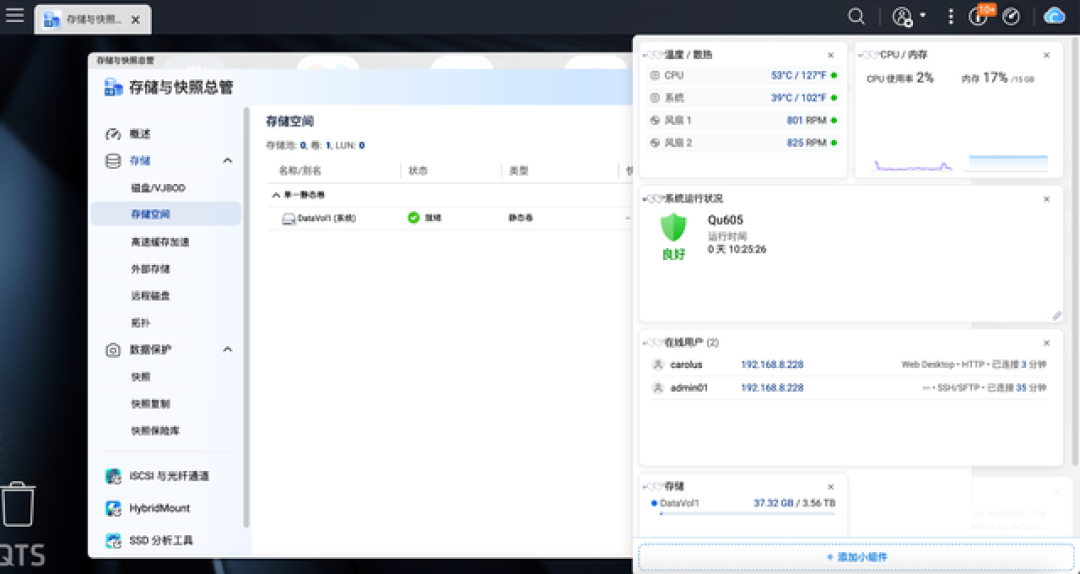Click the CPU temperature row icon
1080x574 pixels.
tap(655, 75)
